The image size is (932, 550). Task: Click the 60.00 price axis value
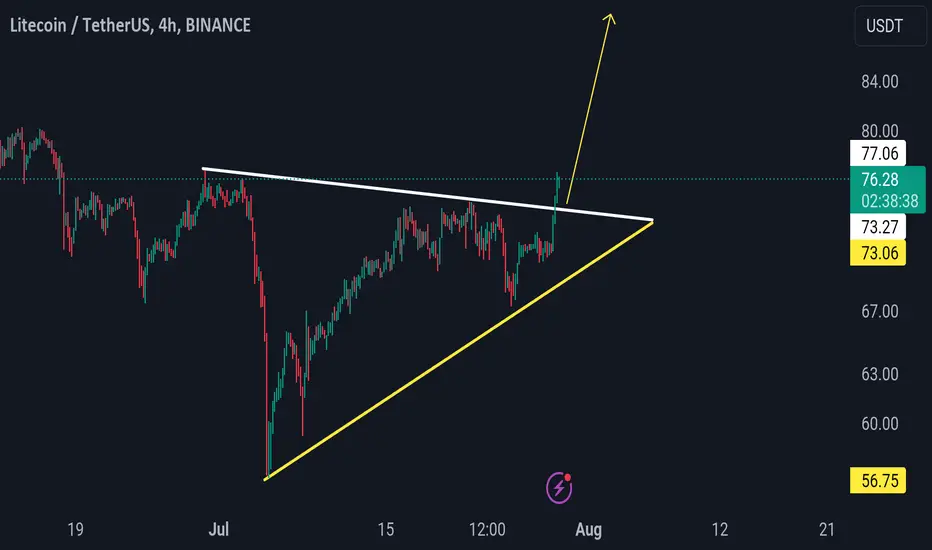pos(880,423)
